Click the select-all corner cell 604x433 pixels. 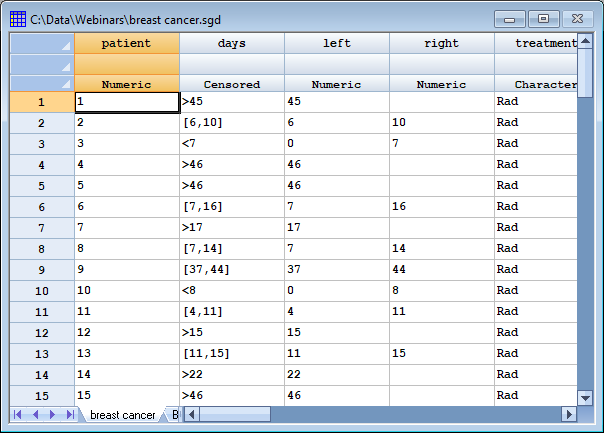[x=41, y=43]
